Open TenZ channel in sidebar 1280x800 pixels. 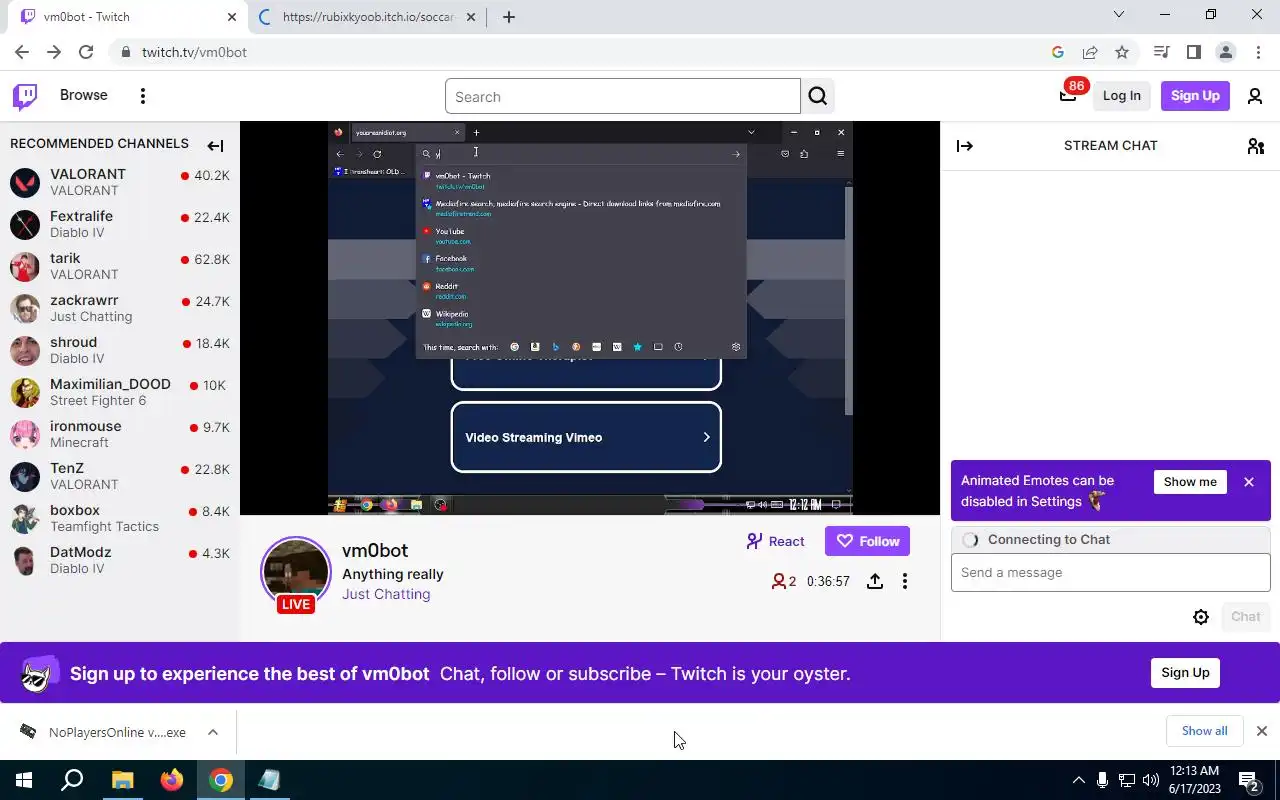120,476
